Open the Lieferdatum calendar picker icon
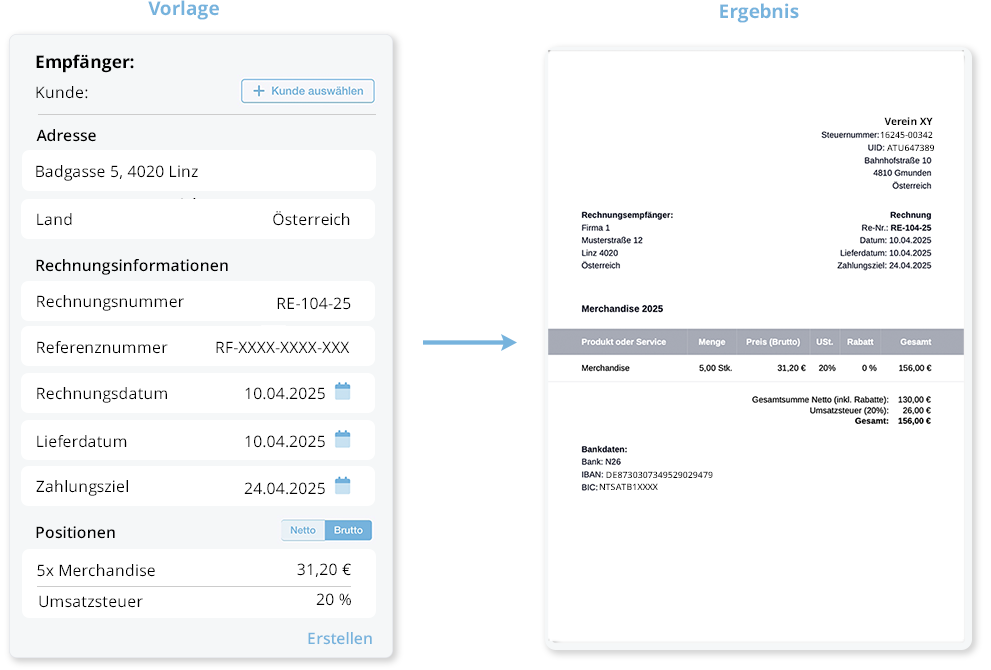The height and width of the screenshot is (670, 991). pyautogui.click(x=343, y=439)
